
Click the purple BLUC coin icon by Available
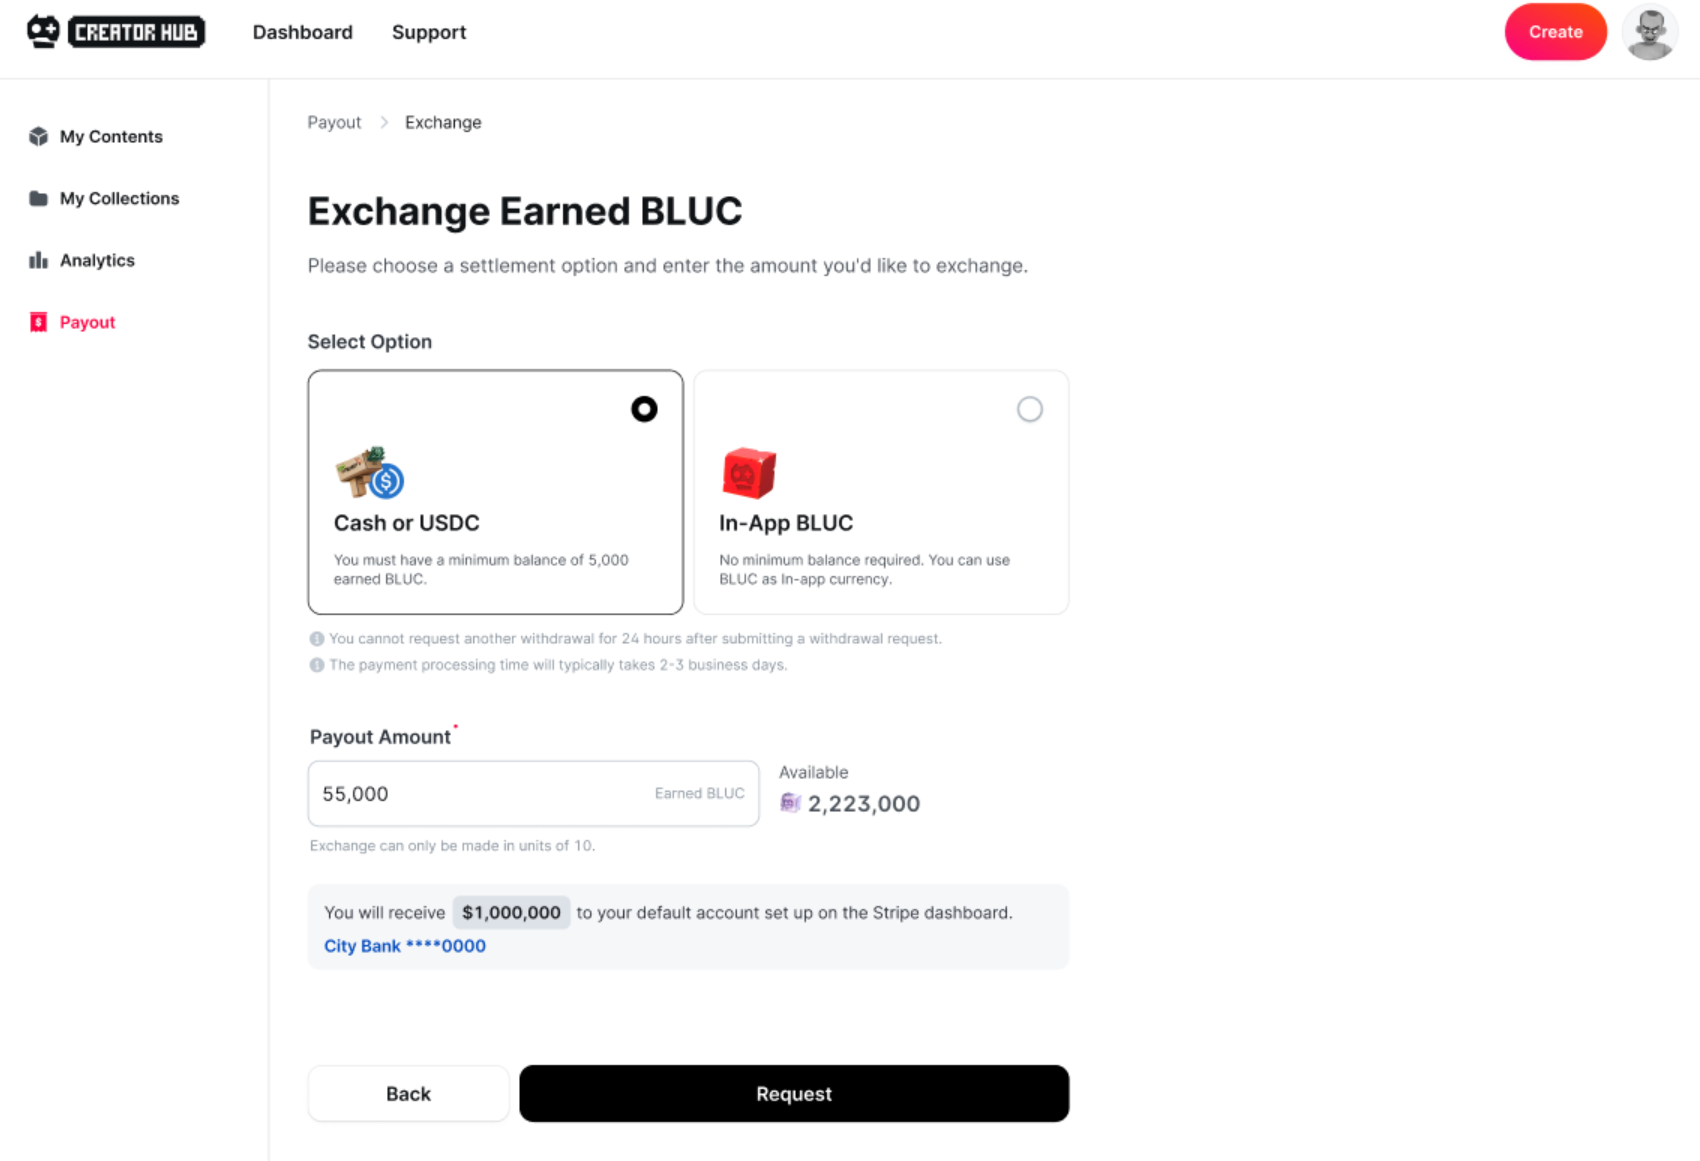[x=790, y=803]
